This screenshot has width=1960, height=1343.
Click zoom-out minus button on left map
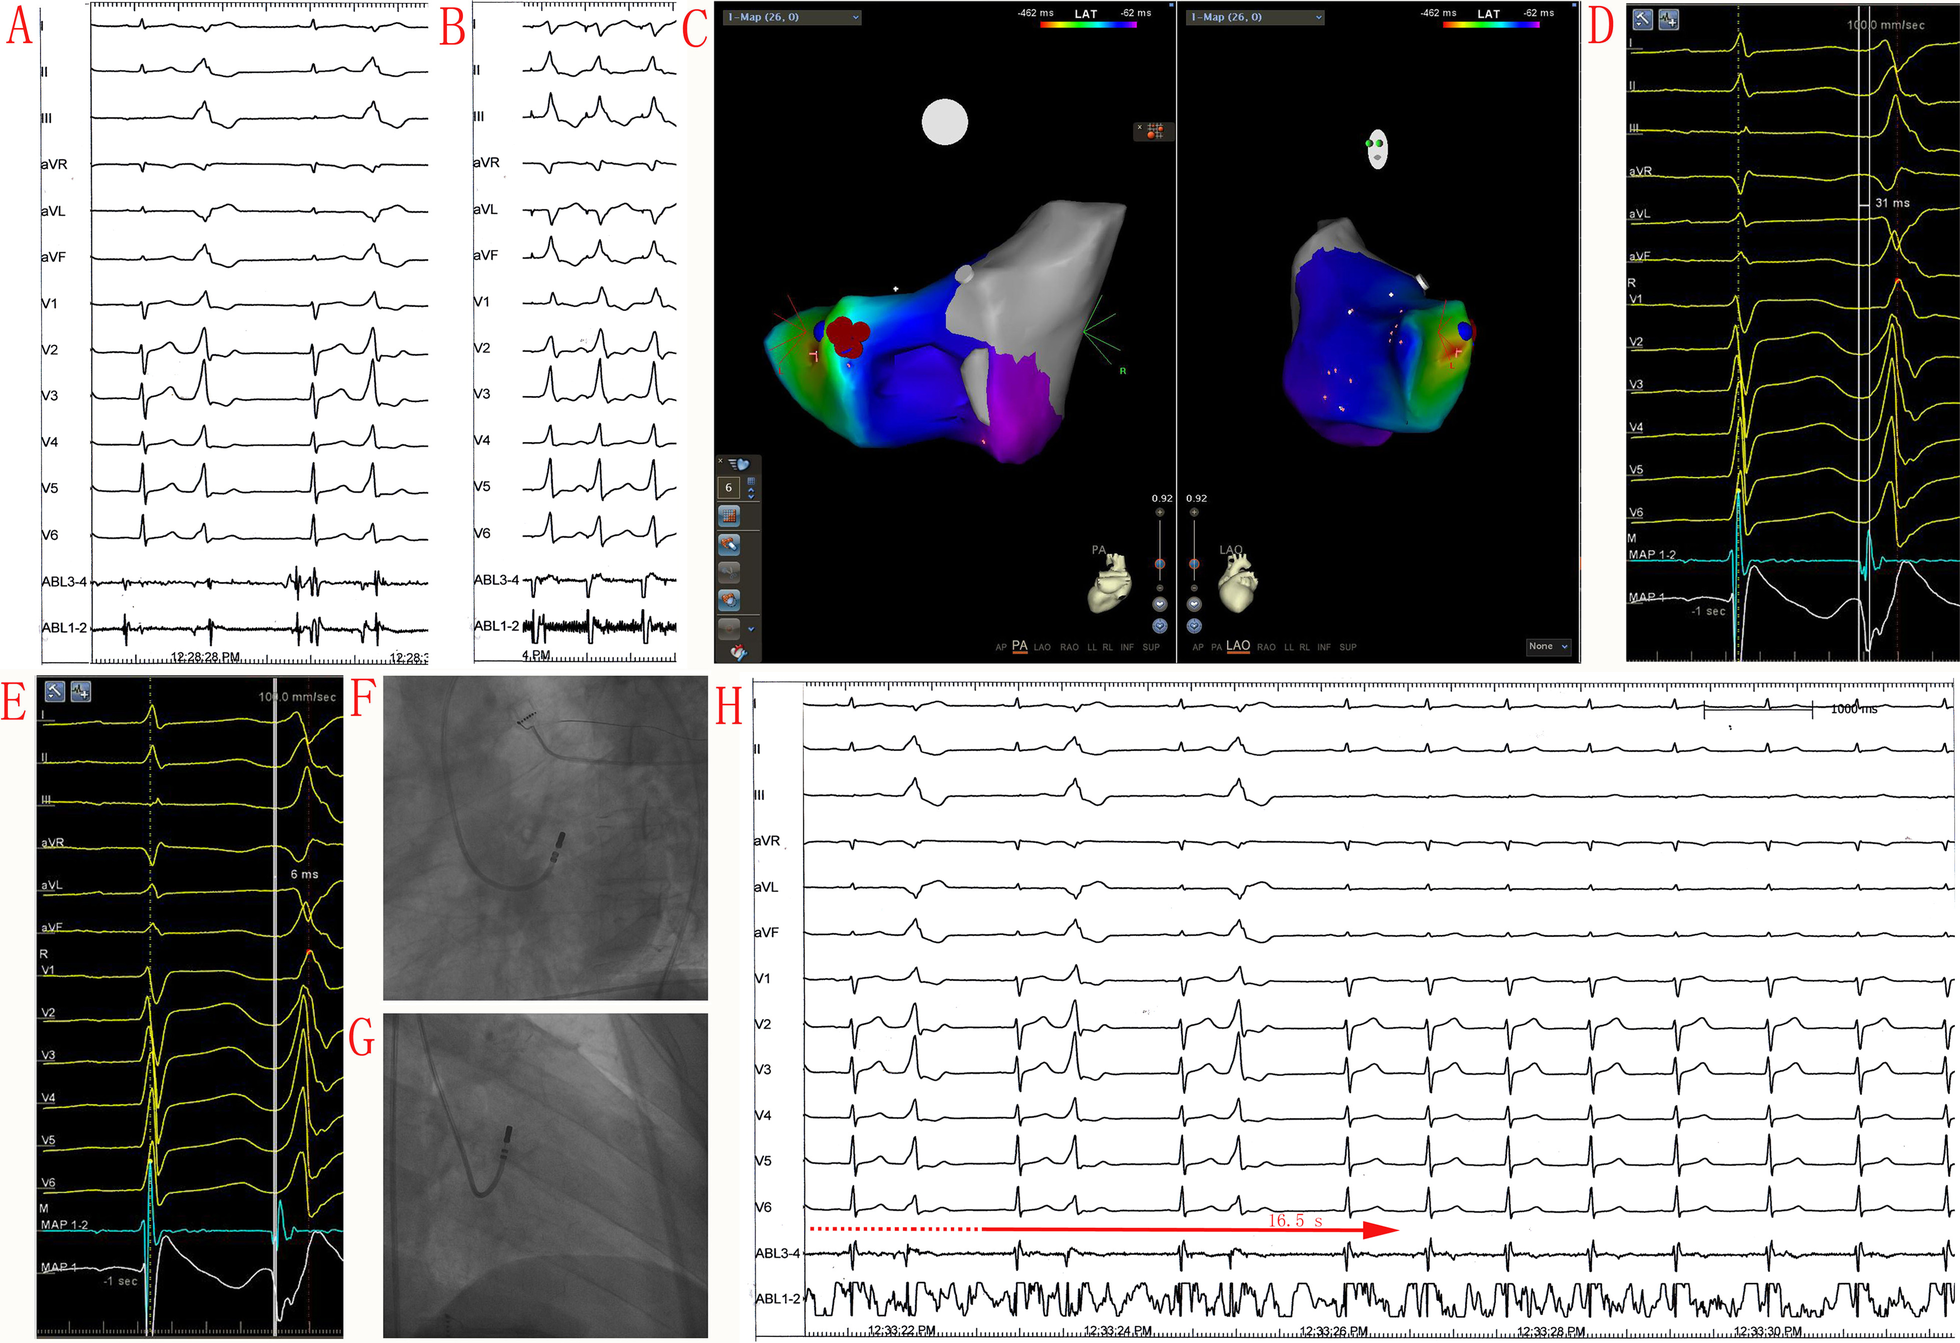[1160, 588]
